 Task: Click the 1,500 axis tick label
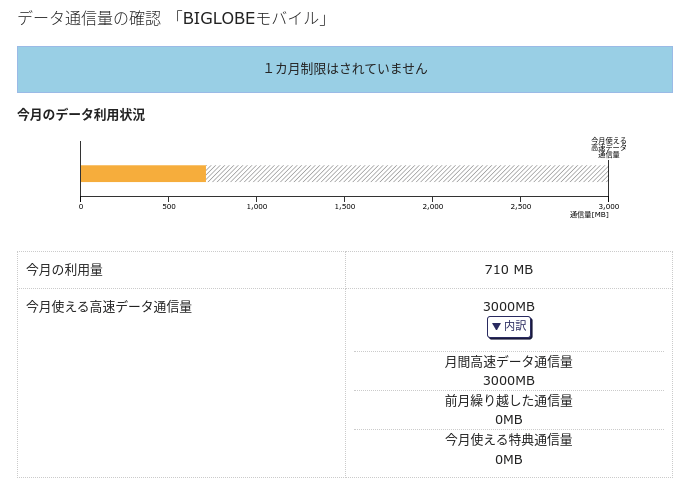pos(345,207)
